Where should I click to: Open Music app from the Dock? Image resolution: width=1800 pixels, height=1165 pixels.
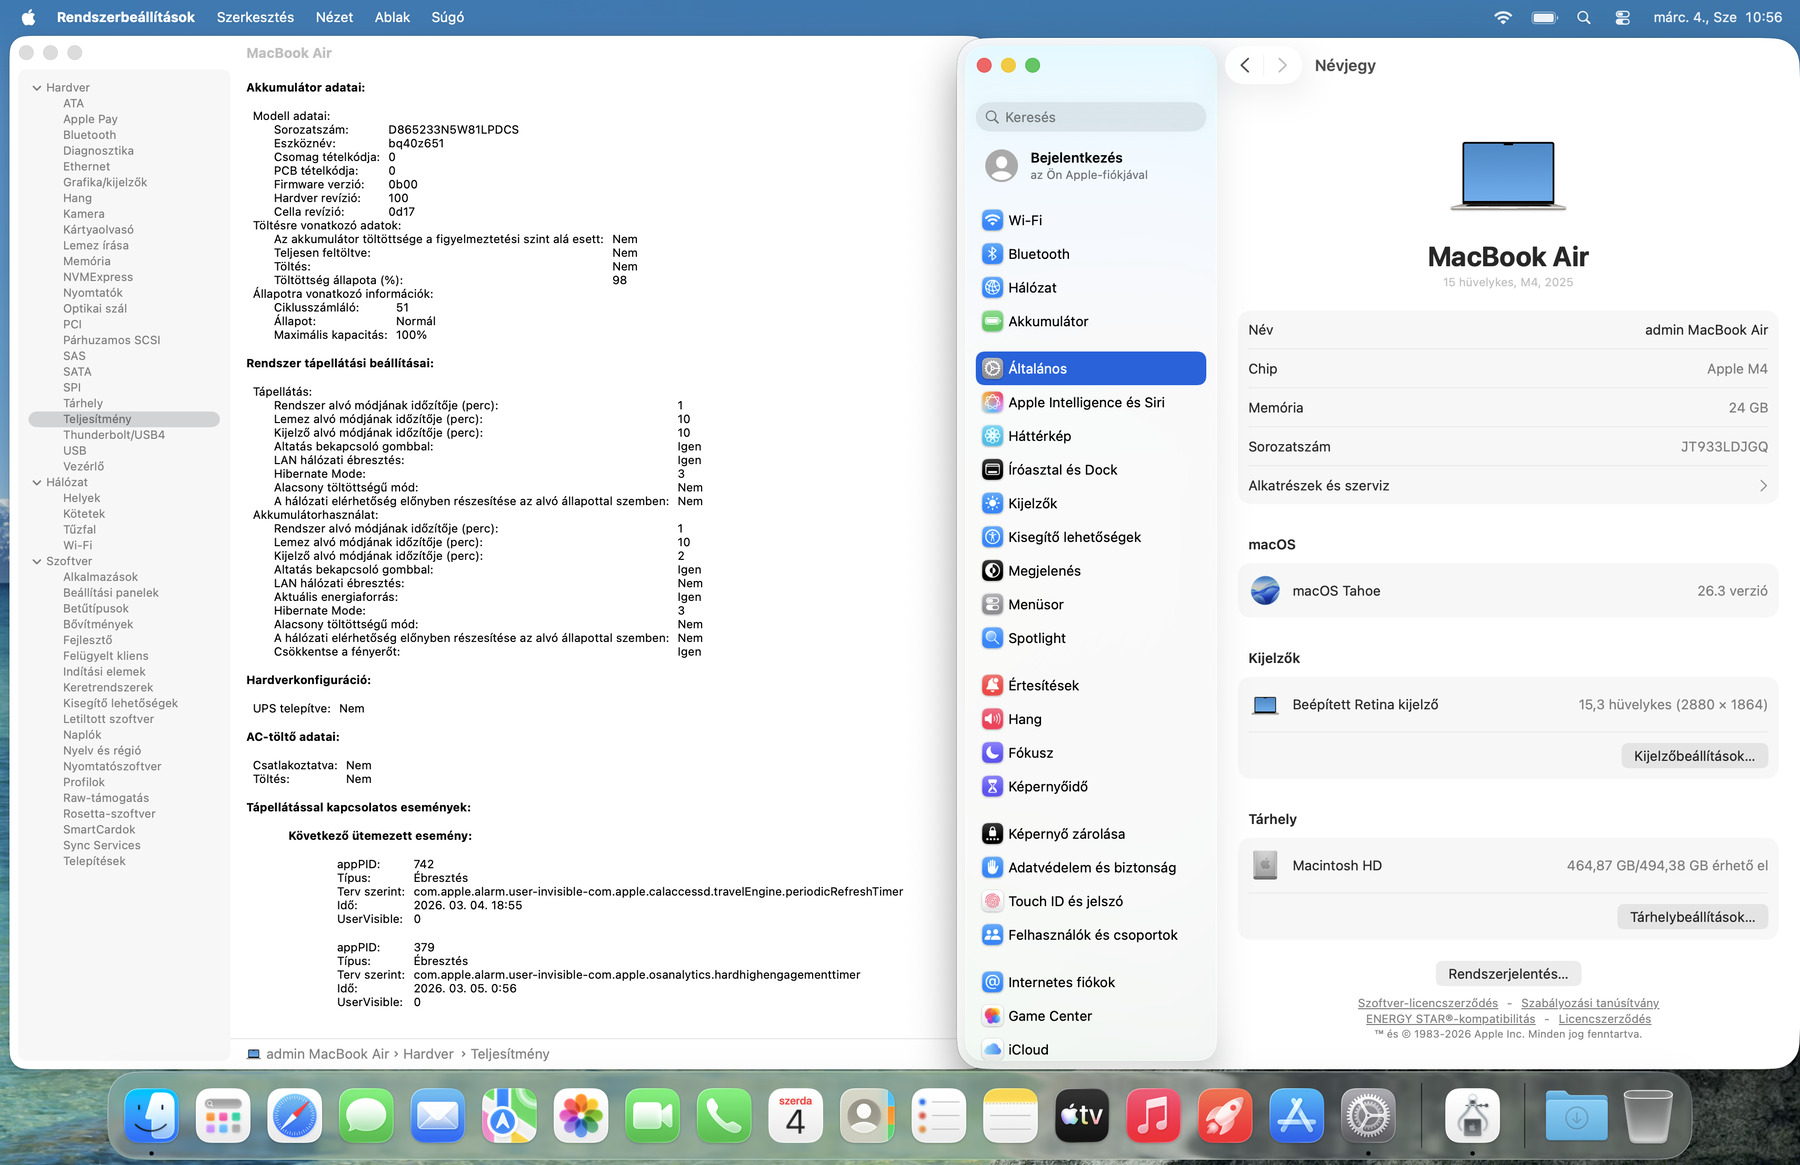[1154, 1116]
